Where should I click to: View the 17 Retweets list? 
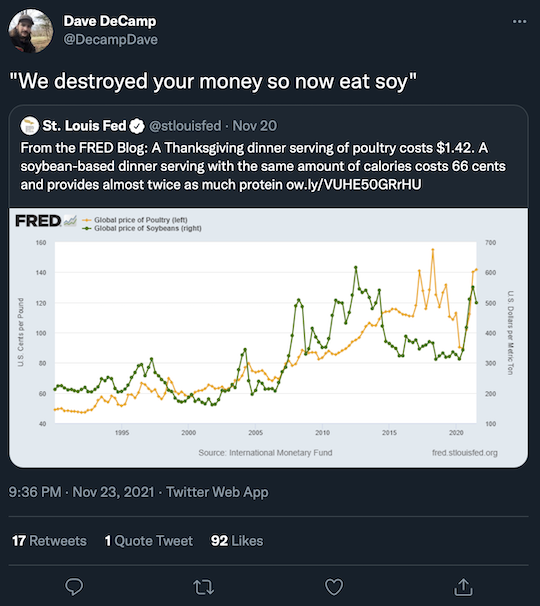[x=49, y=541]
